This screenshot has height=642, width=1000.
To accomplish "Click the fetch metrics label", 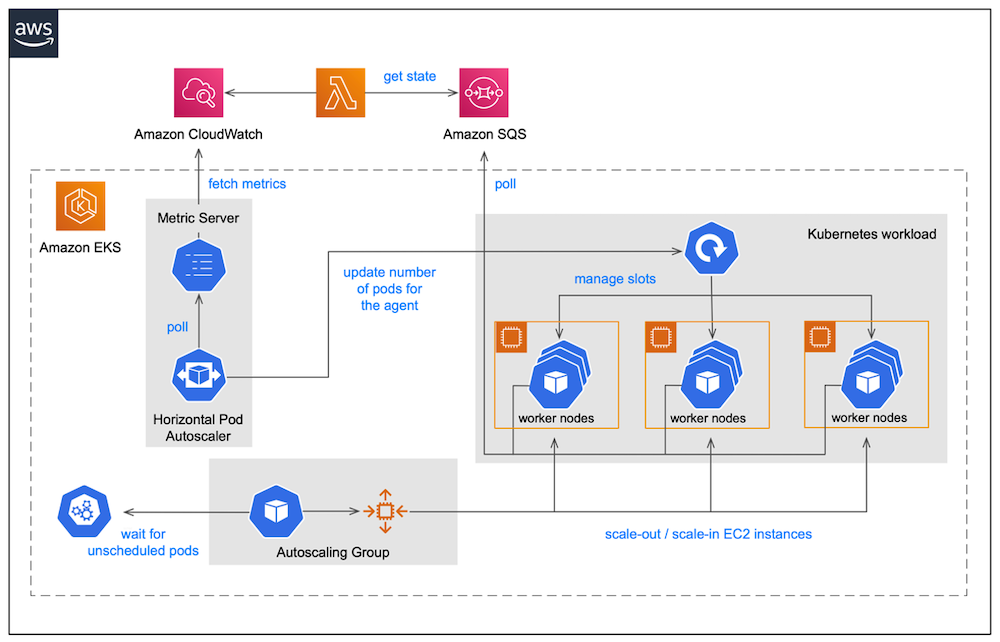I will click(x=247, y=183).
